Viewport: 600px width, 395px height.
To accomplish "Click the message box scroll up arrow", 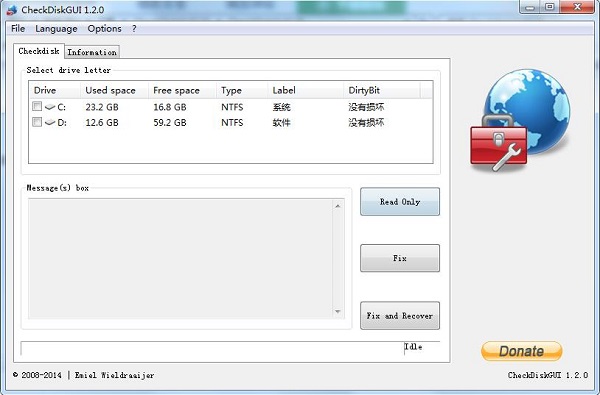I will [x=338, y=206].
